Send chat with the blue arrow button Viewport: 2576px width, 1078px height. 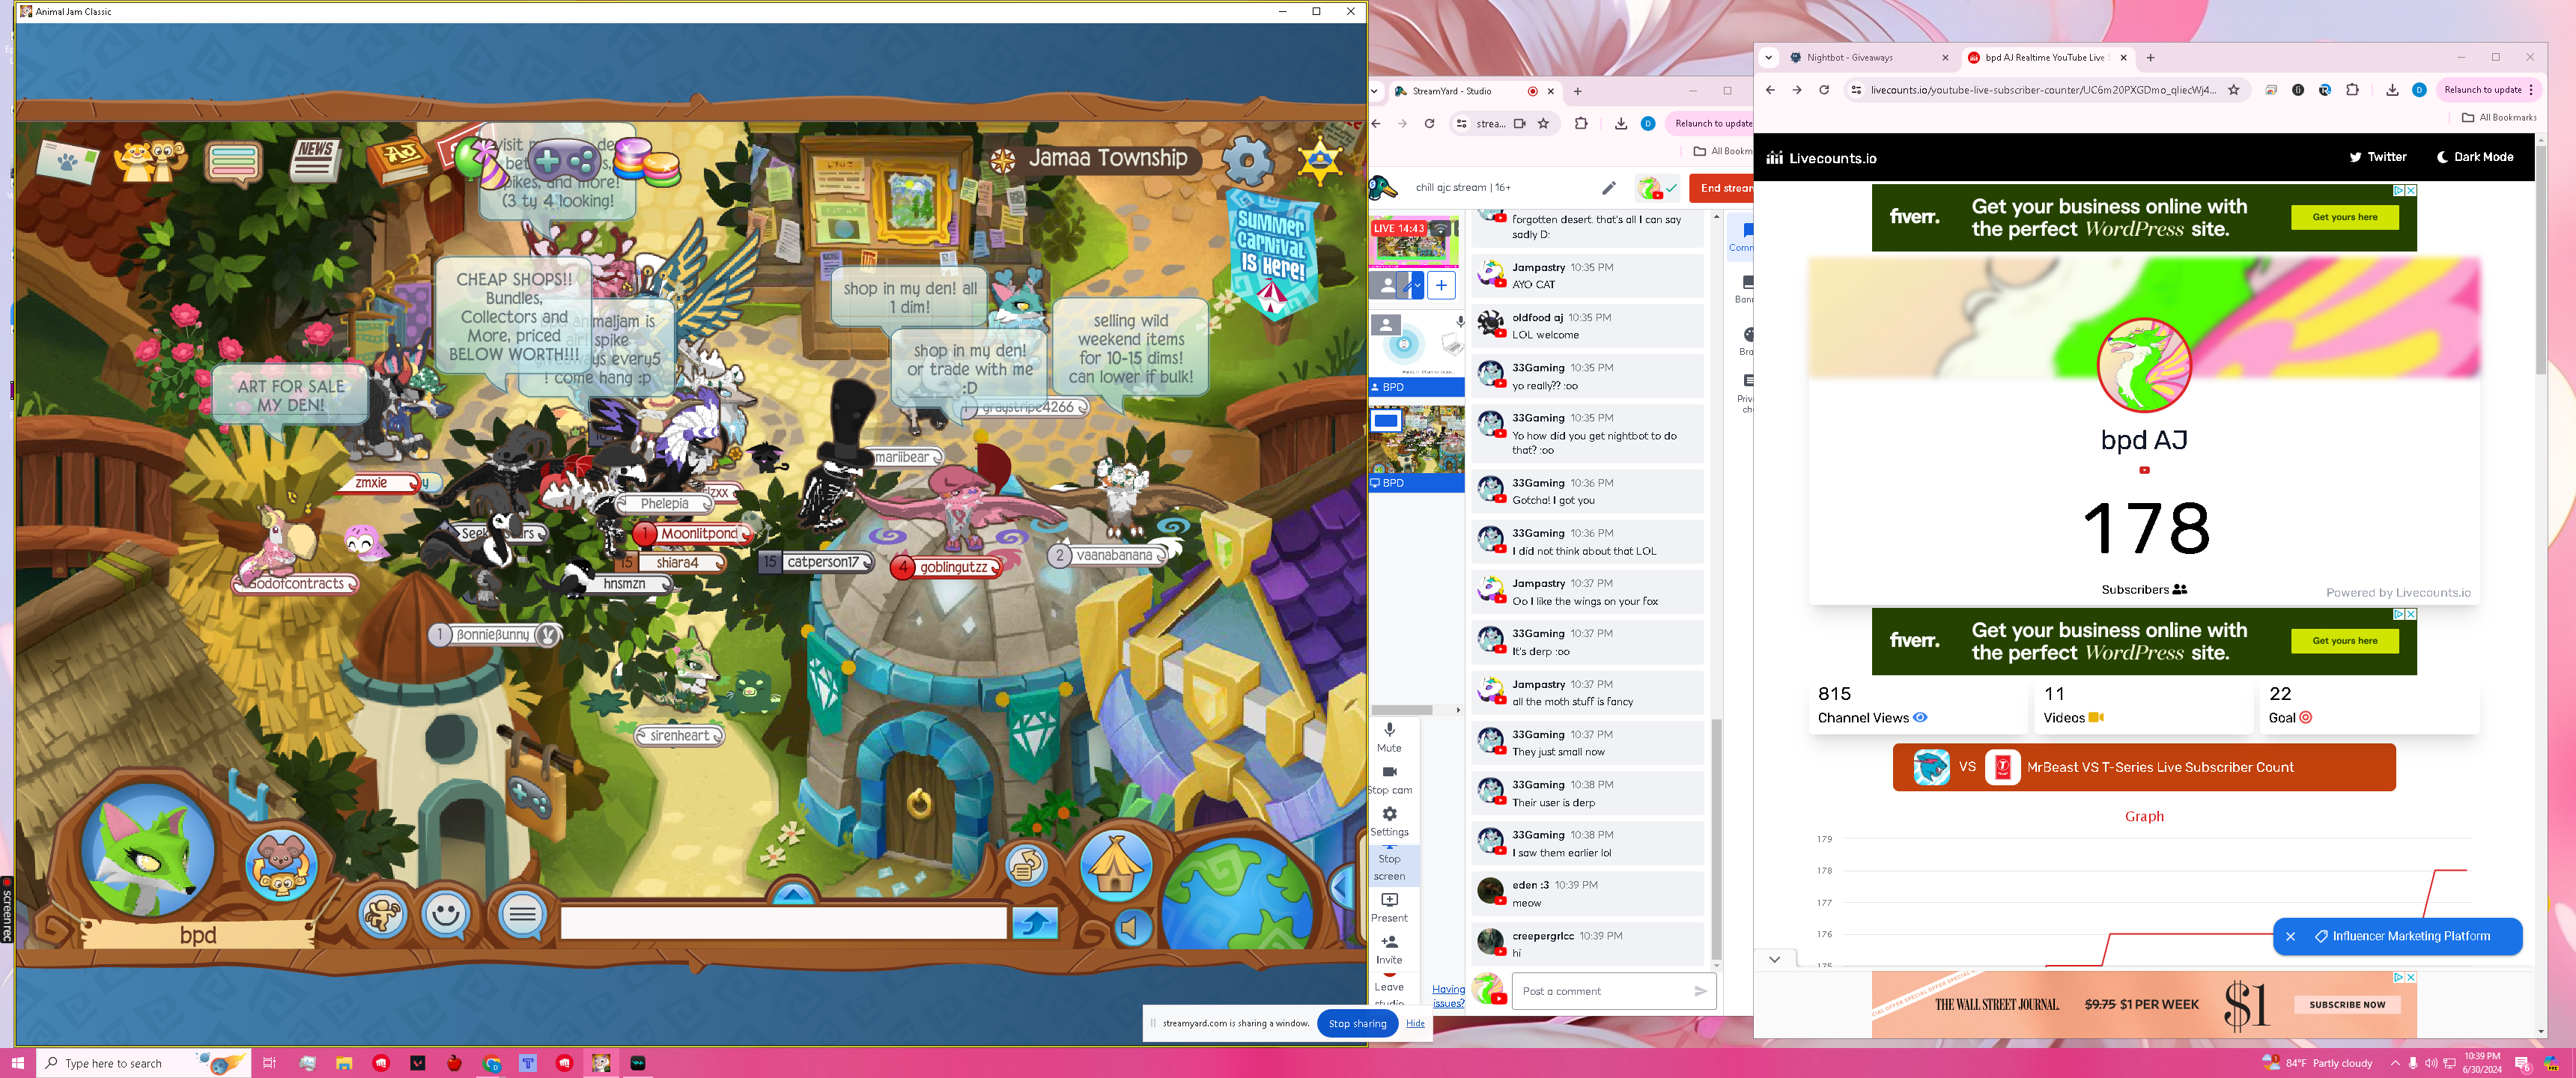coord(1034,922)
